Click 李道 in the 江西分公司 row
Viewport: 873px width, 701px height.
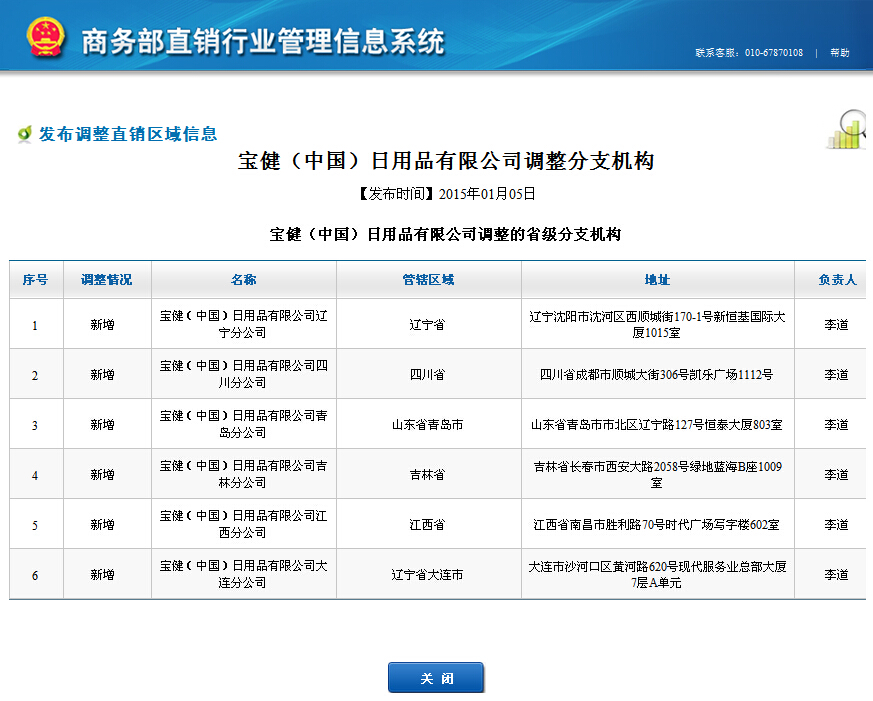836,525
